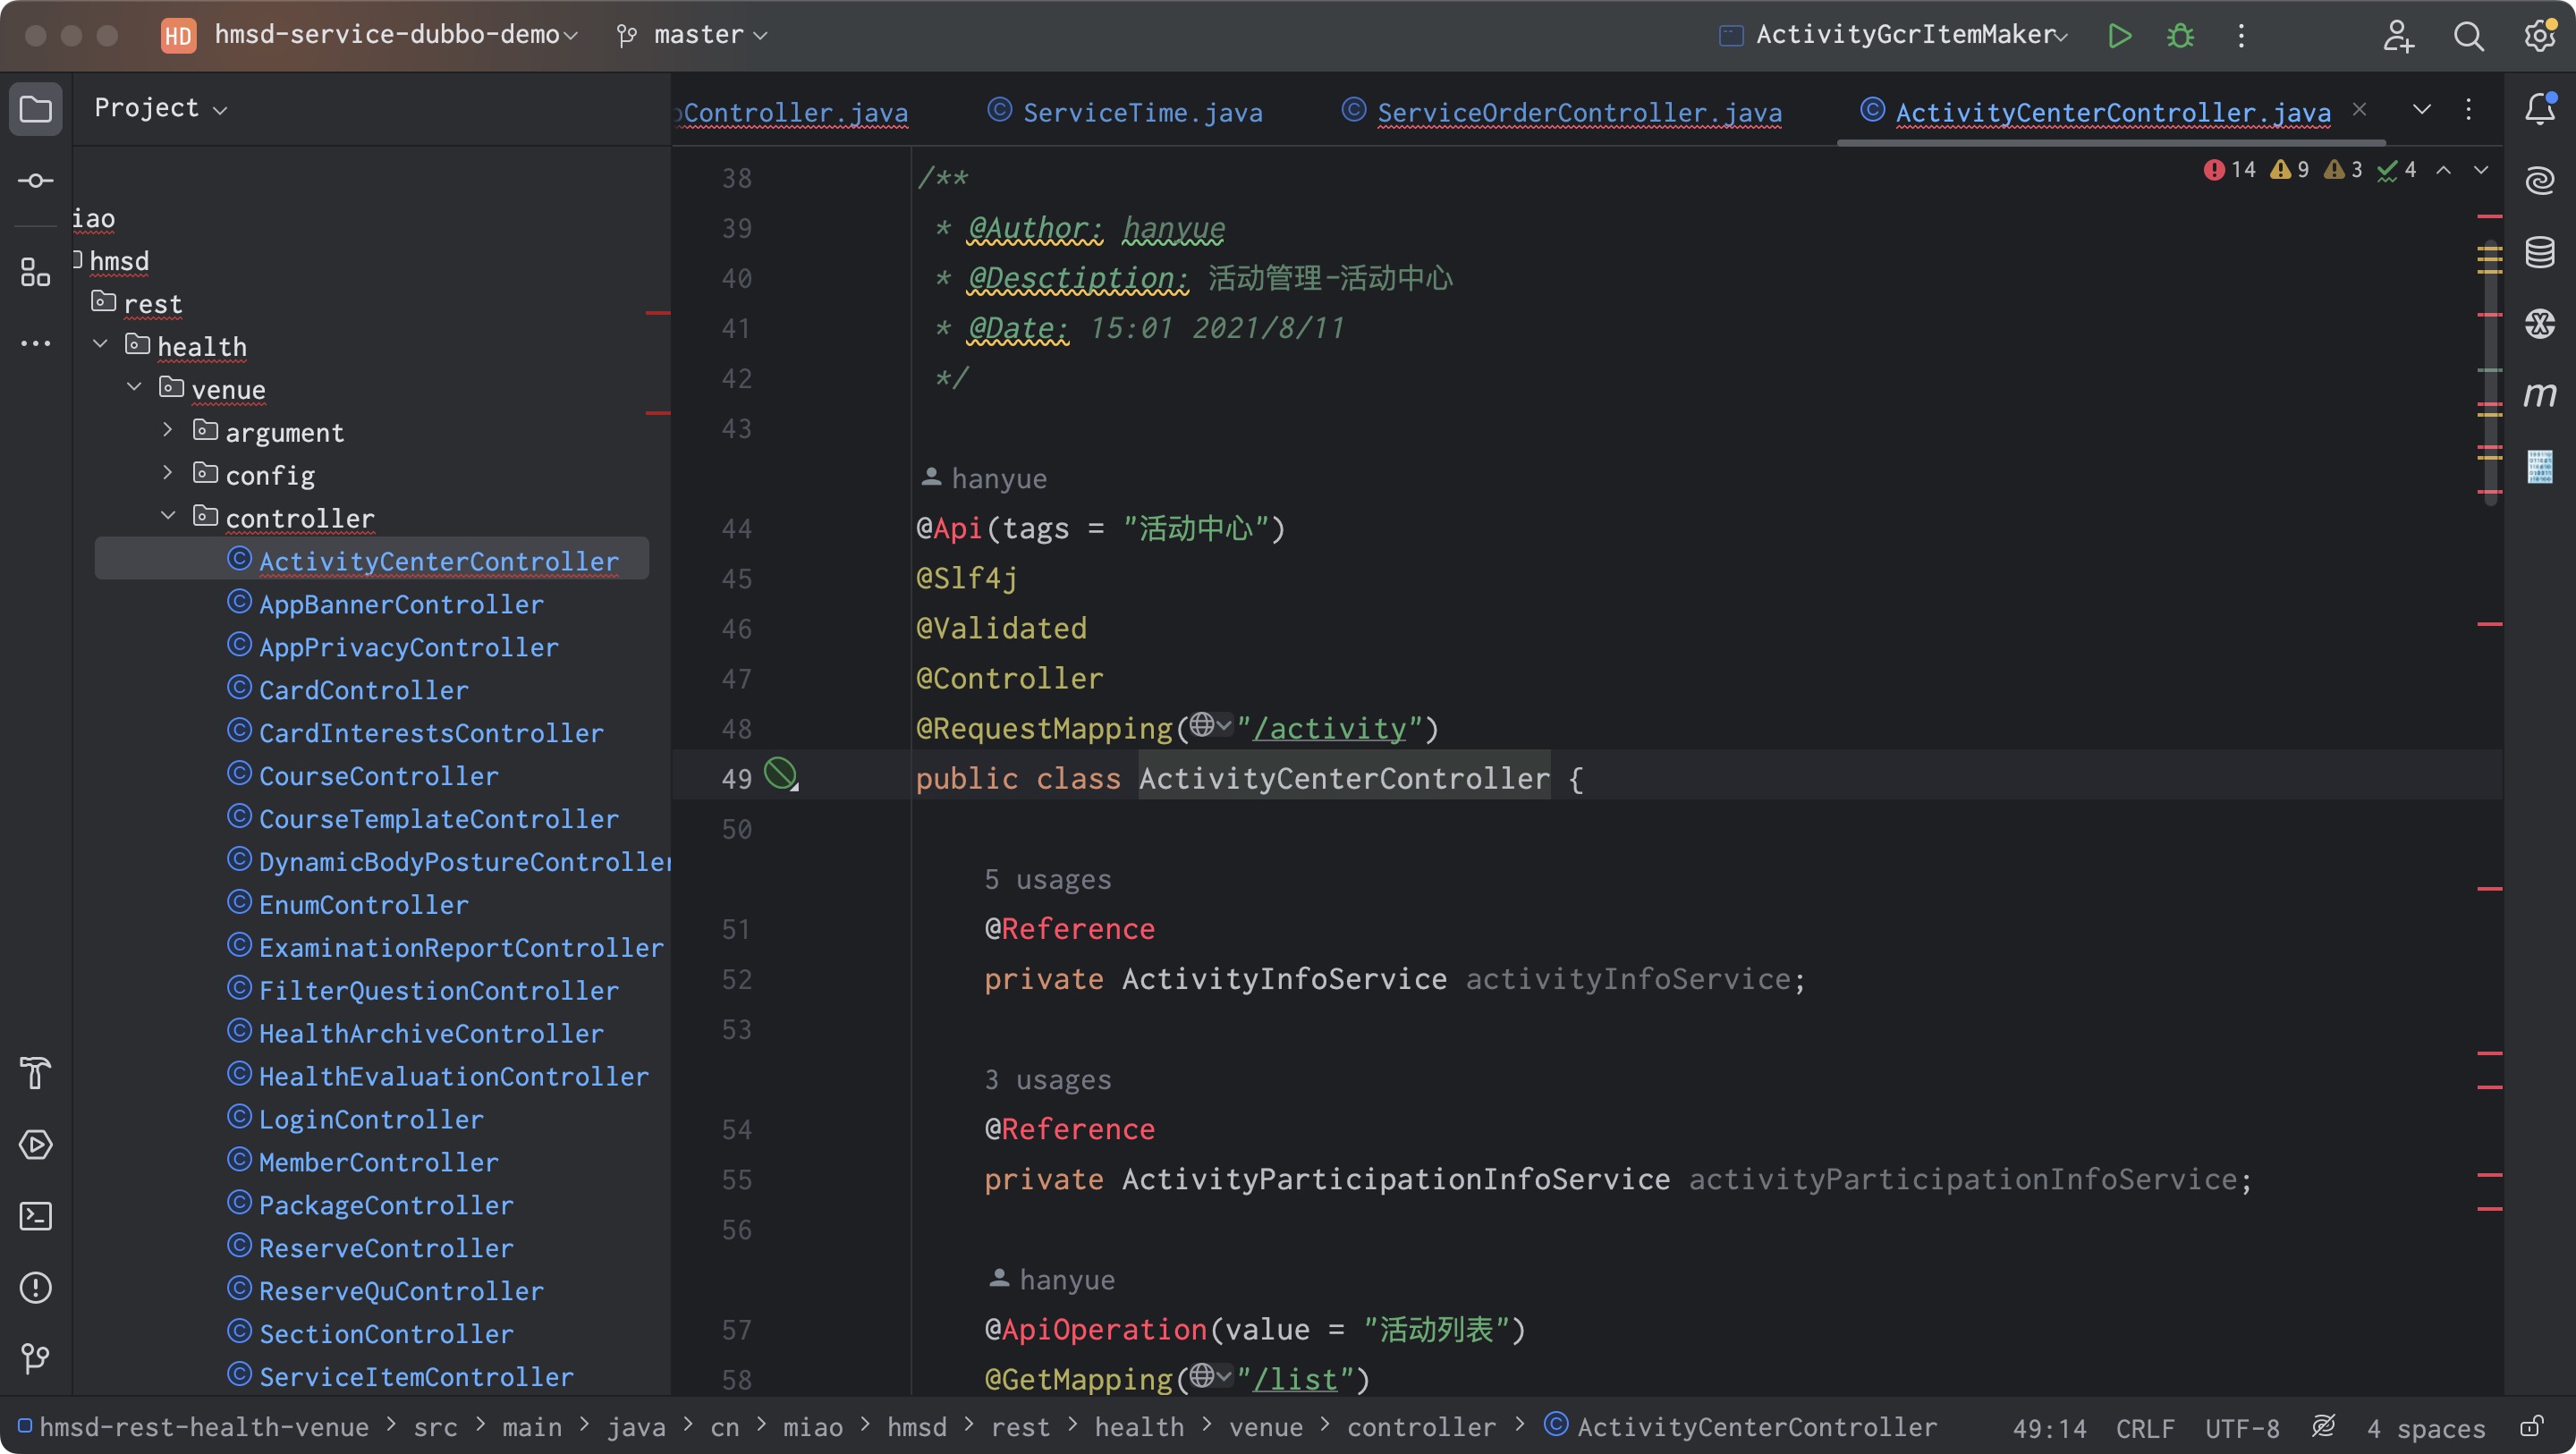Collapse the controller folder
The width and height of the screenshot is (2576, 1454).
click(168, 516)
